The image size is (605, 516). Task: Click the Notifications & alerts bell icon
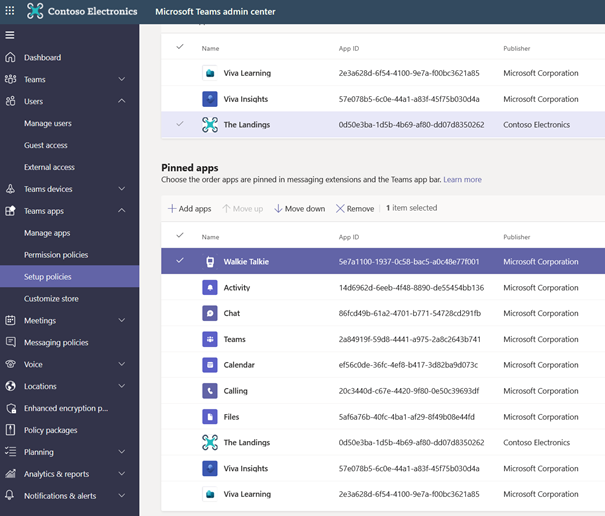(x=10, y=495)
